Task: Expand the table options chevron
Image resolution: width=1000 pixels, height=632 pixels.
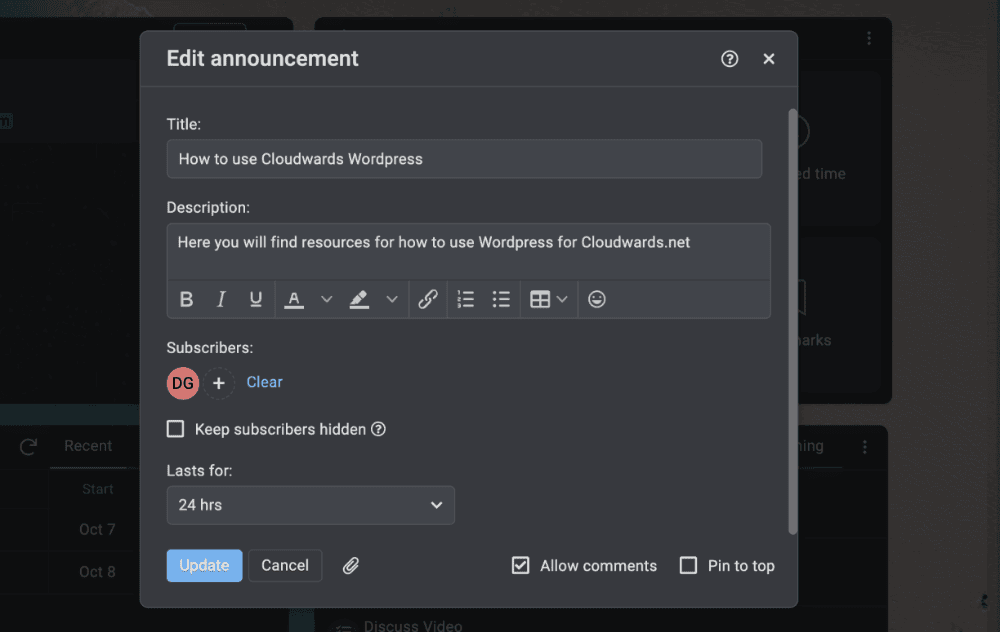Action: (x=562, y=299)
